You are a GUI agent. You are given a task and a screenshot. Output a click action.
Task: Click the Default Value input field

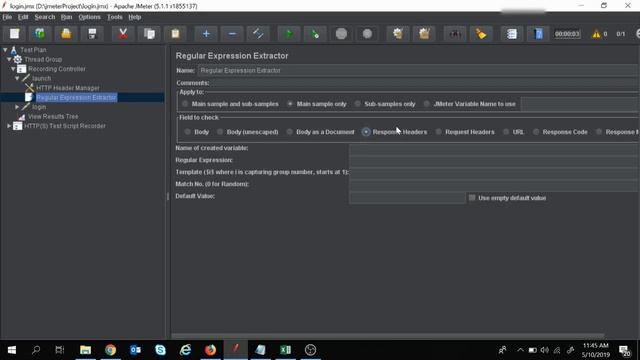pos(407,198)
